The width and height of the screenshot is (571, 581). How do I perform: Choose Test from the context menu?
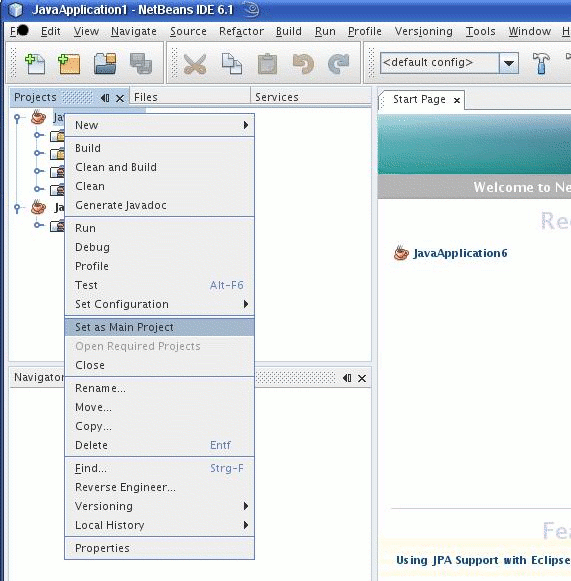[x=159, y=285]
